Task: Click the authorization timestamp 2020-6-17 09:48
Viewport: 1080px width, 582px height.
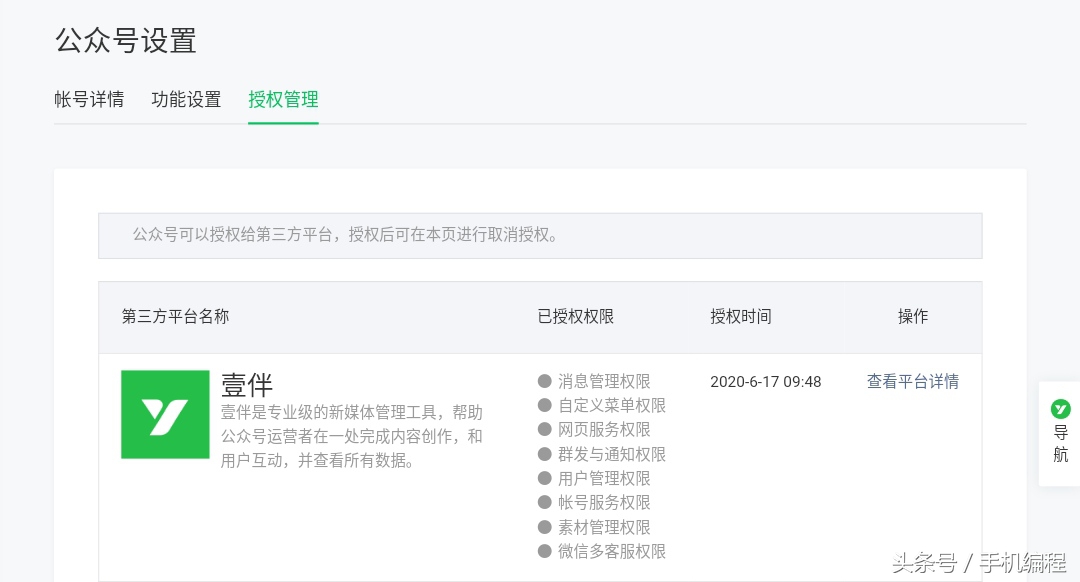Action: pos(766,381)
